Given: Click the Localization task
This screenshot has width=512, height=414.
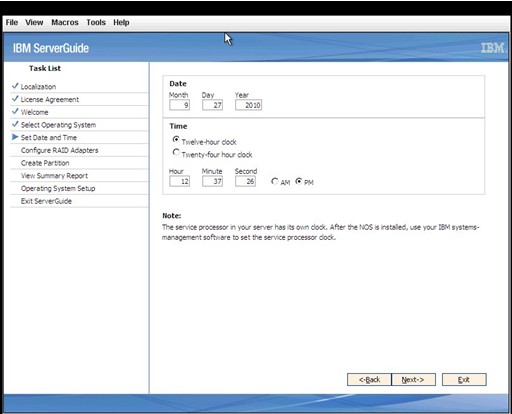Looking at the screenshot, I should [x=38, y=87].
